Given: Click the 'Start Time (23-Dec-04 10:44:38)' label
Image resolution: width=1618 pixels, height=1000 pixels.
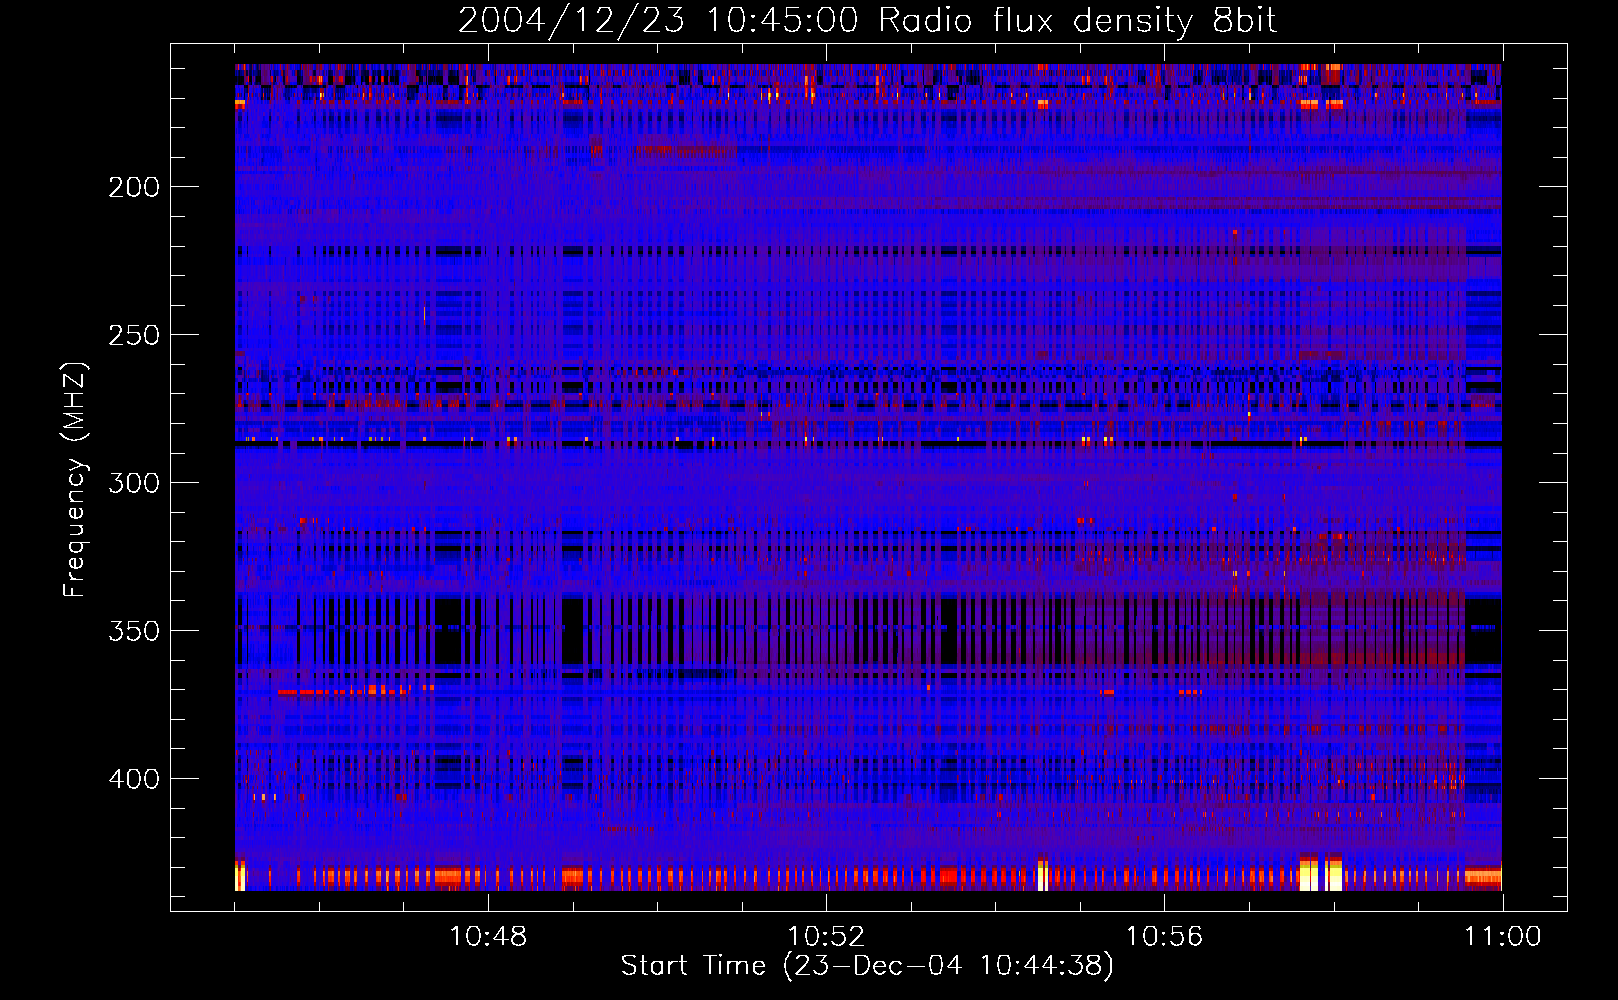Looking at the screenshot, I should pyautogui.click(x=867, y=966).
